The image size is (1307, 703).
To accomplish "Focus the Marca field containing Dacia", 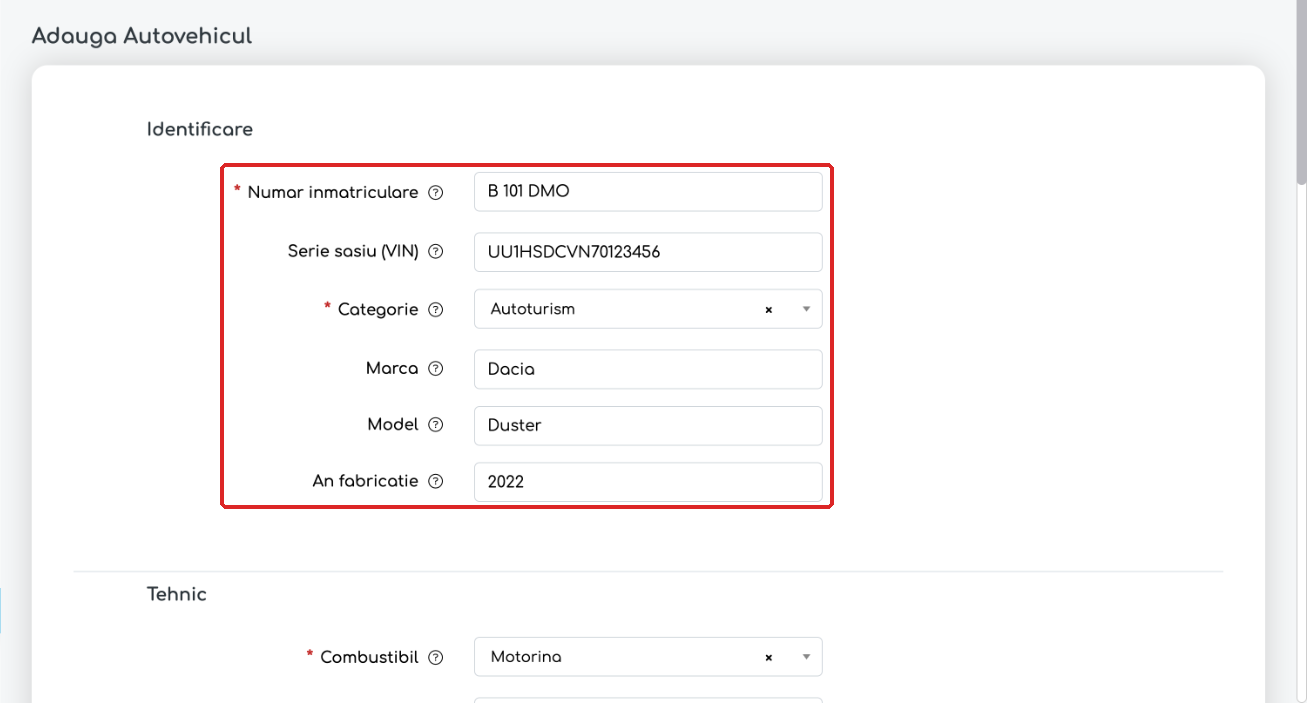I will (x=648, y=369).
